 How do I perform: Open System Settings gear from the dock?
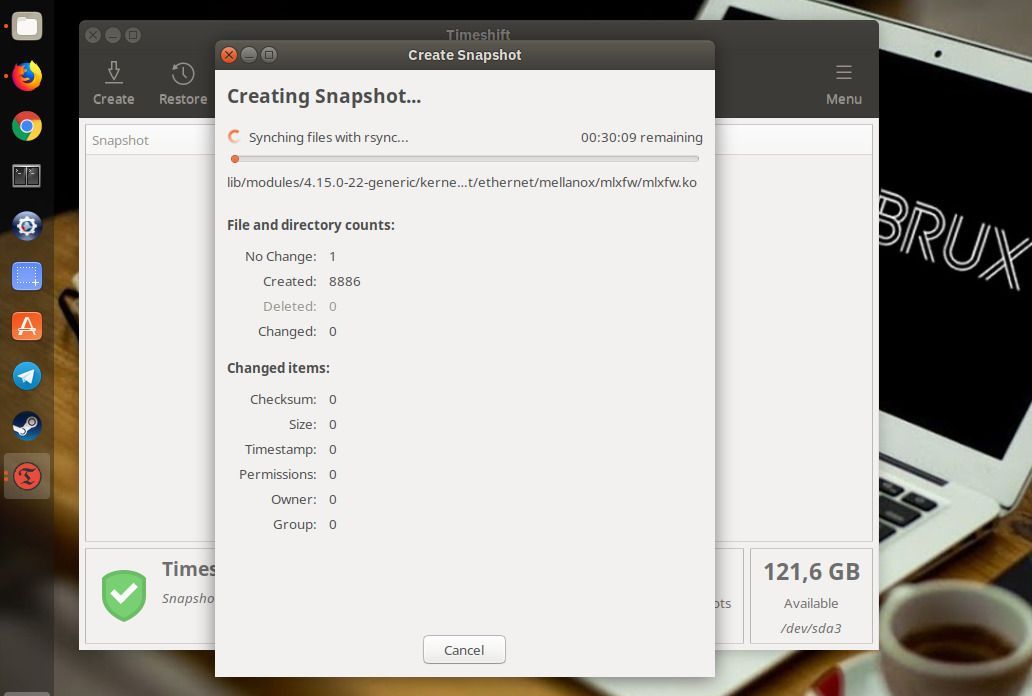(x=26, y=226)
